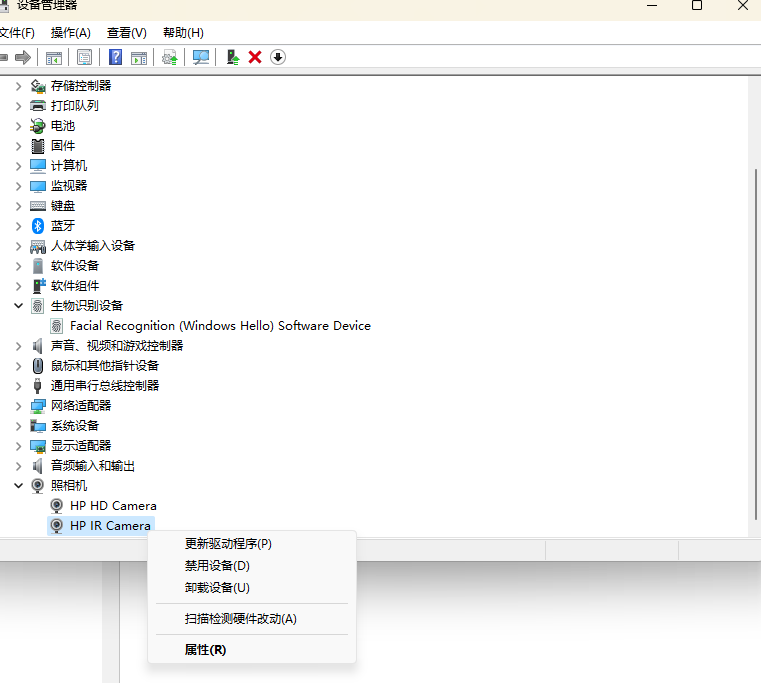Screen dimensions: 761x683
Task: Click the update driver toolbar icon
Action: (232, 57)
